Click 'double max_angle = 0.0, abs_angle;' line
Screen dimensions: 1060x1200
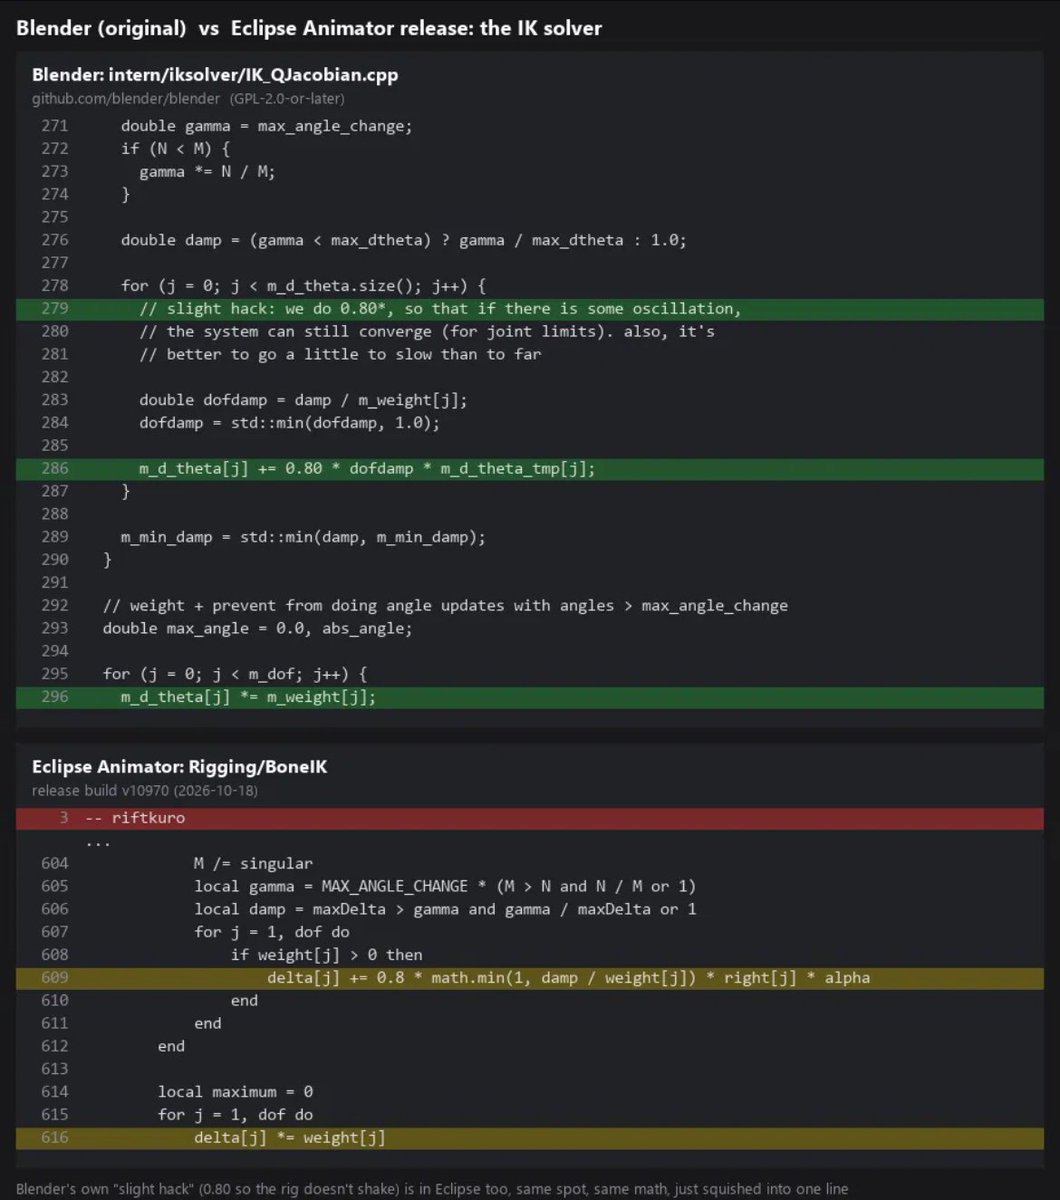click(257, 628)
